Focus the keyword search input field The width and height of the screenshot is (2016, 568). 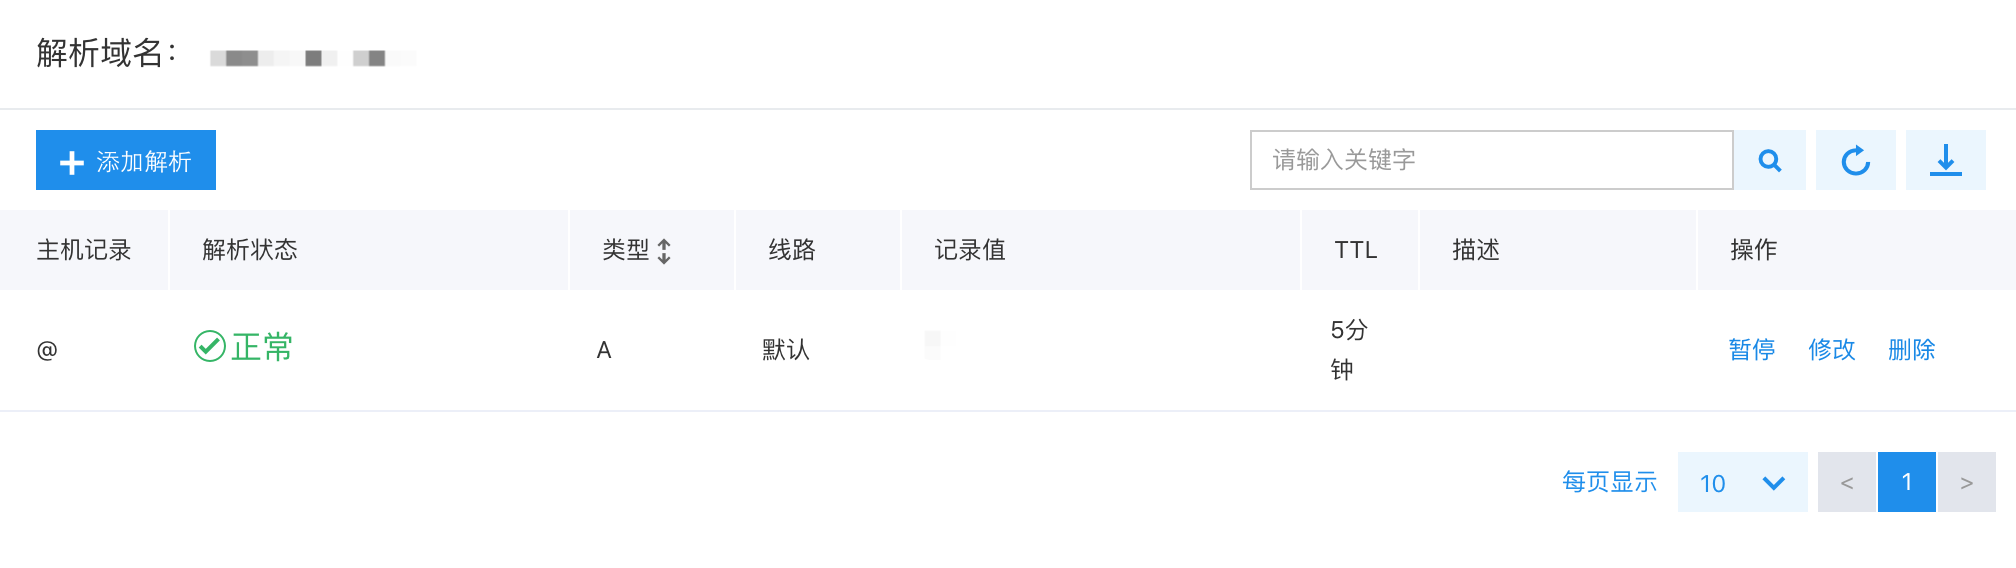1492,160
